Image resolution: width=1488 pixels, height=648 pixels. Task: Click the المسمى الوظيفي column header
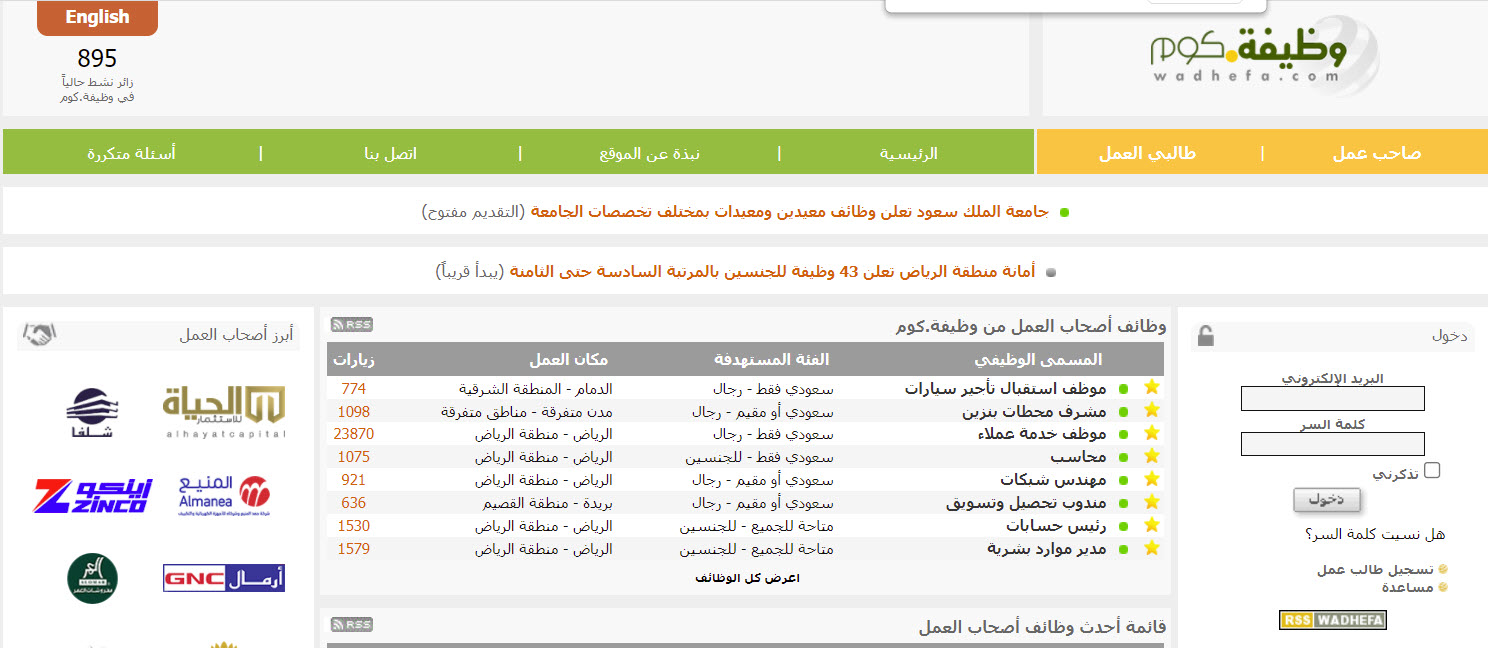point(1038,360)
